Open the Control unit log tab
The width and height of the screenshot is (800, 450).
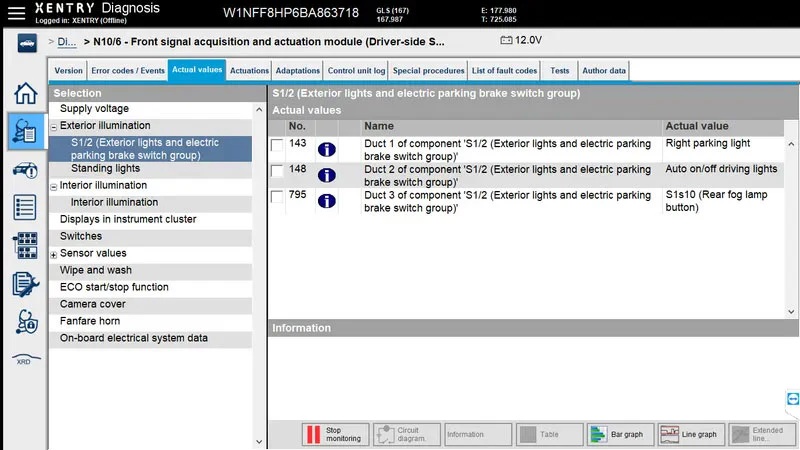pos(356,70)
